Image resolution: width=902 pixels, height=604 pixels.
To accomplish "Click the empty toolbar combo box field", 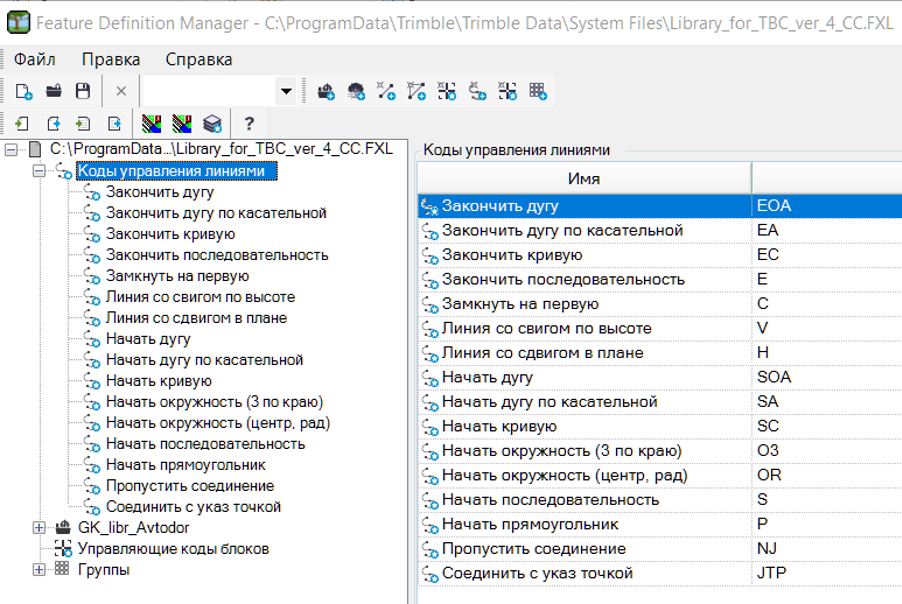I will pyautogui.click(x=210, y=91).
